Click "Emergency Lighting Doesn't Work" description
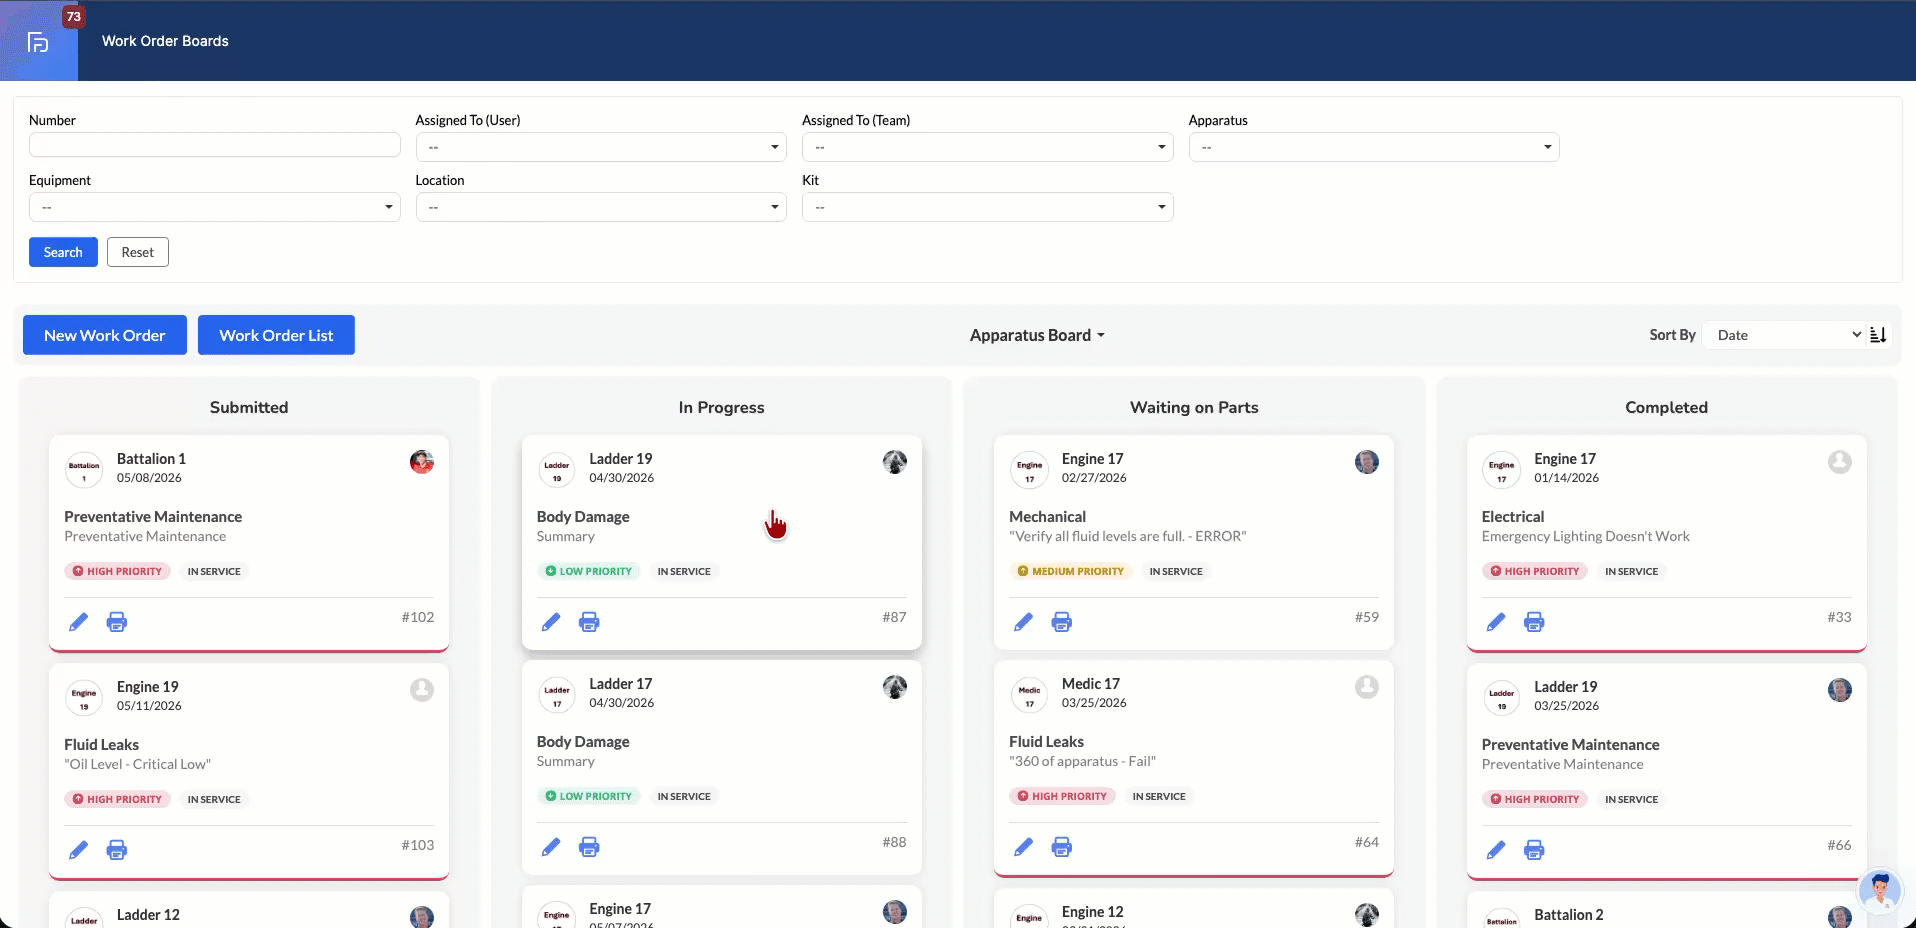The image size is (1916, 928). click(1585, 537)
